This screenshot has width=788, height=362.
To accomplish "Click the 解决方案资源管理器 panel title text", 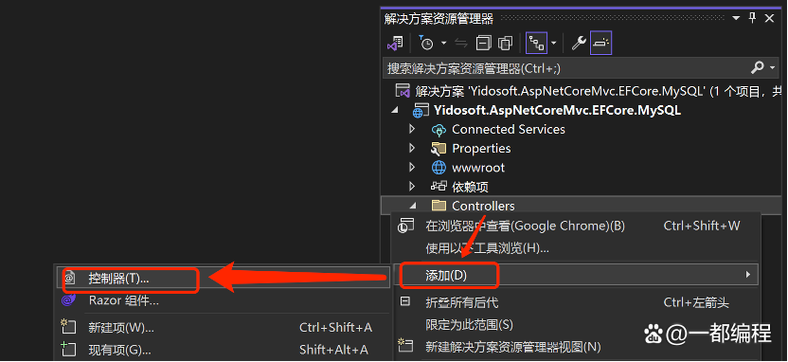I will [439, 19].
